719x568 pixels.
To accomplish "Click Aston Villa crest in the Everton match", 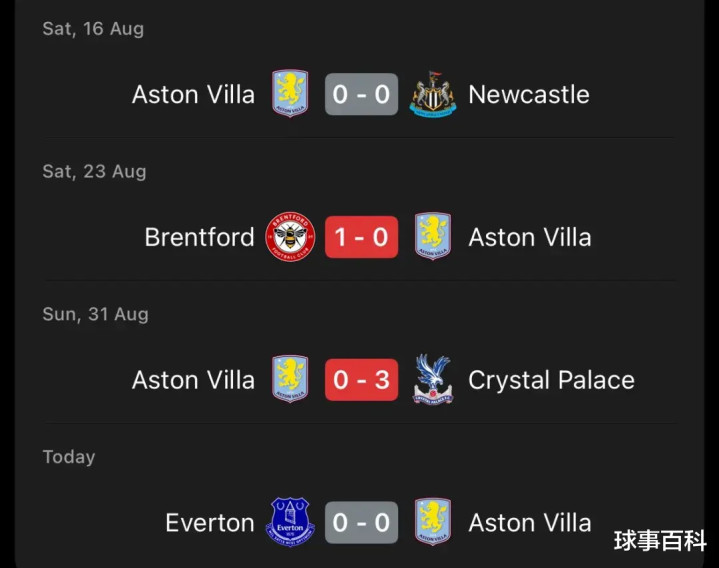I will click(x=433, y=522).
